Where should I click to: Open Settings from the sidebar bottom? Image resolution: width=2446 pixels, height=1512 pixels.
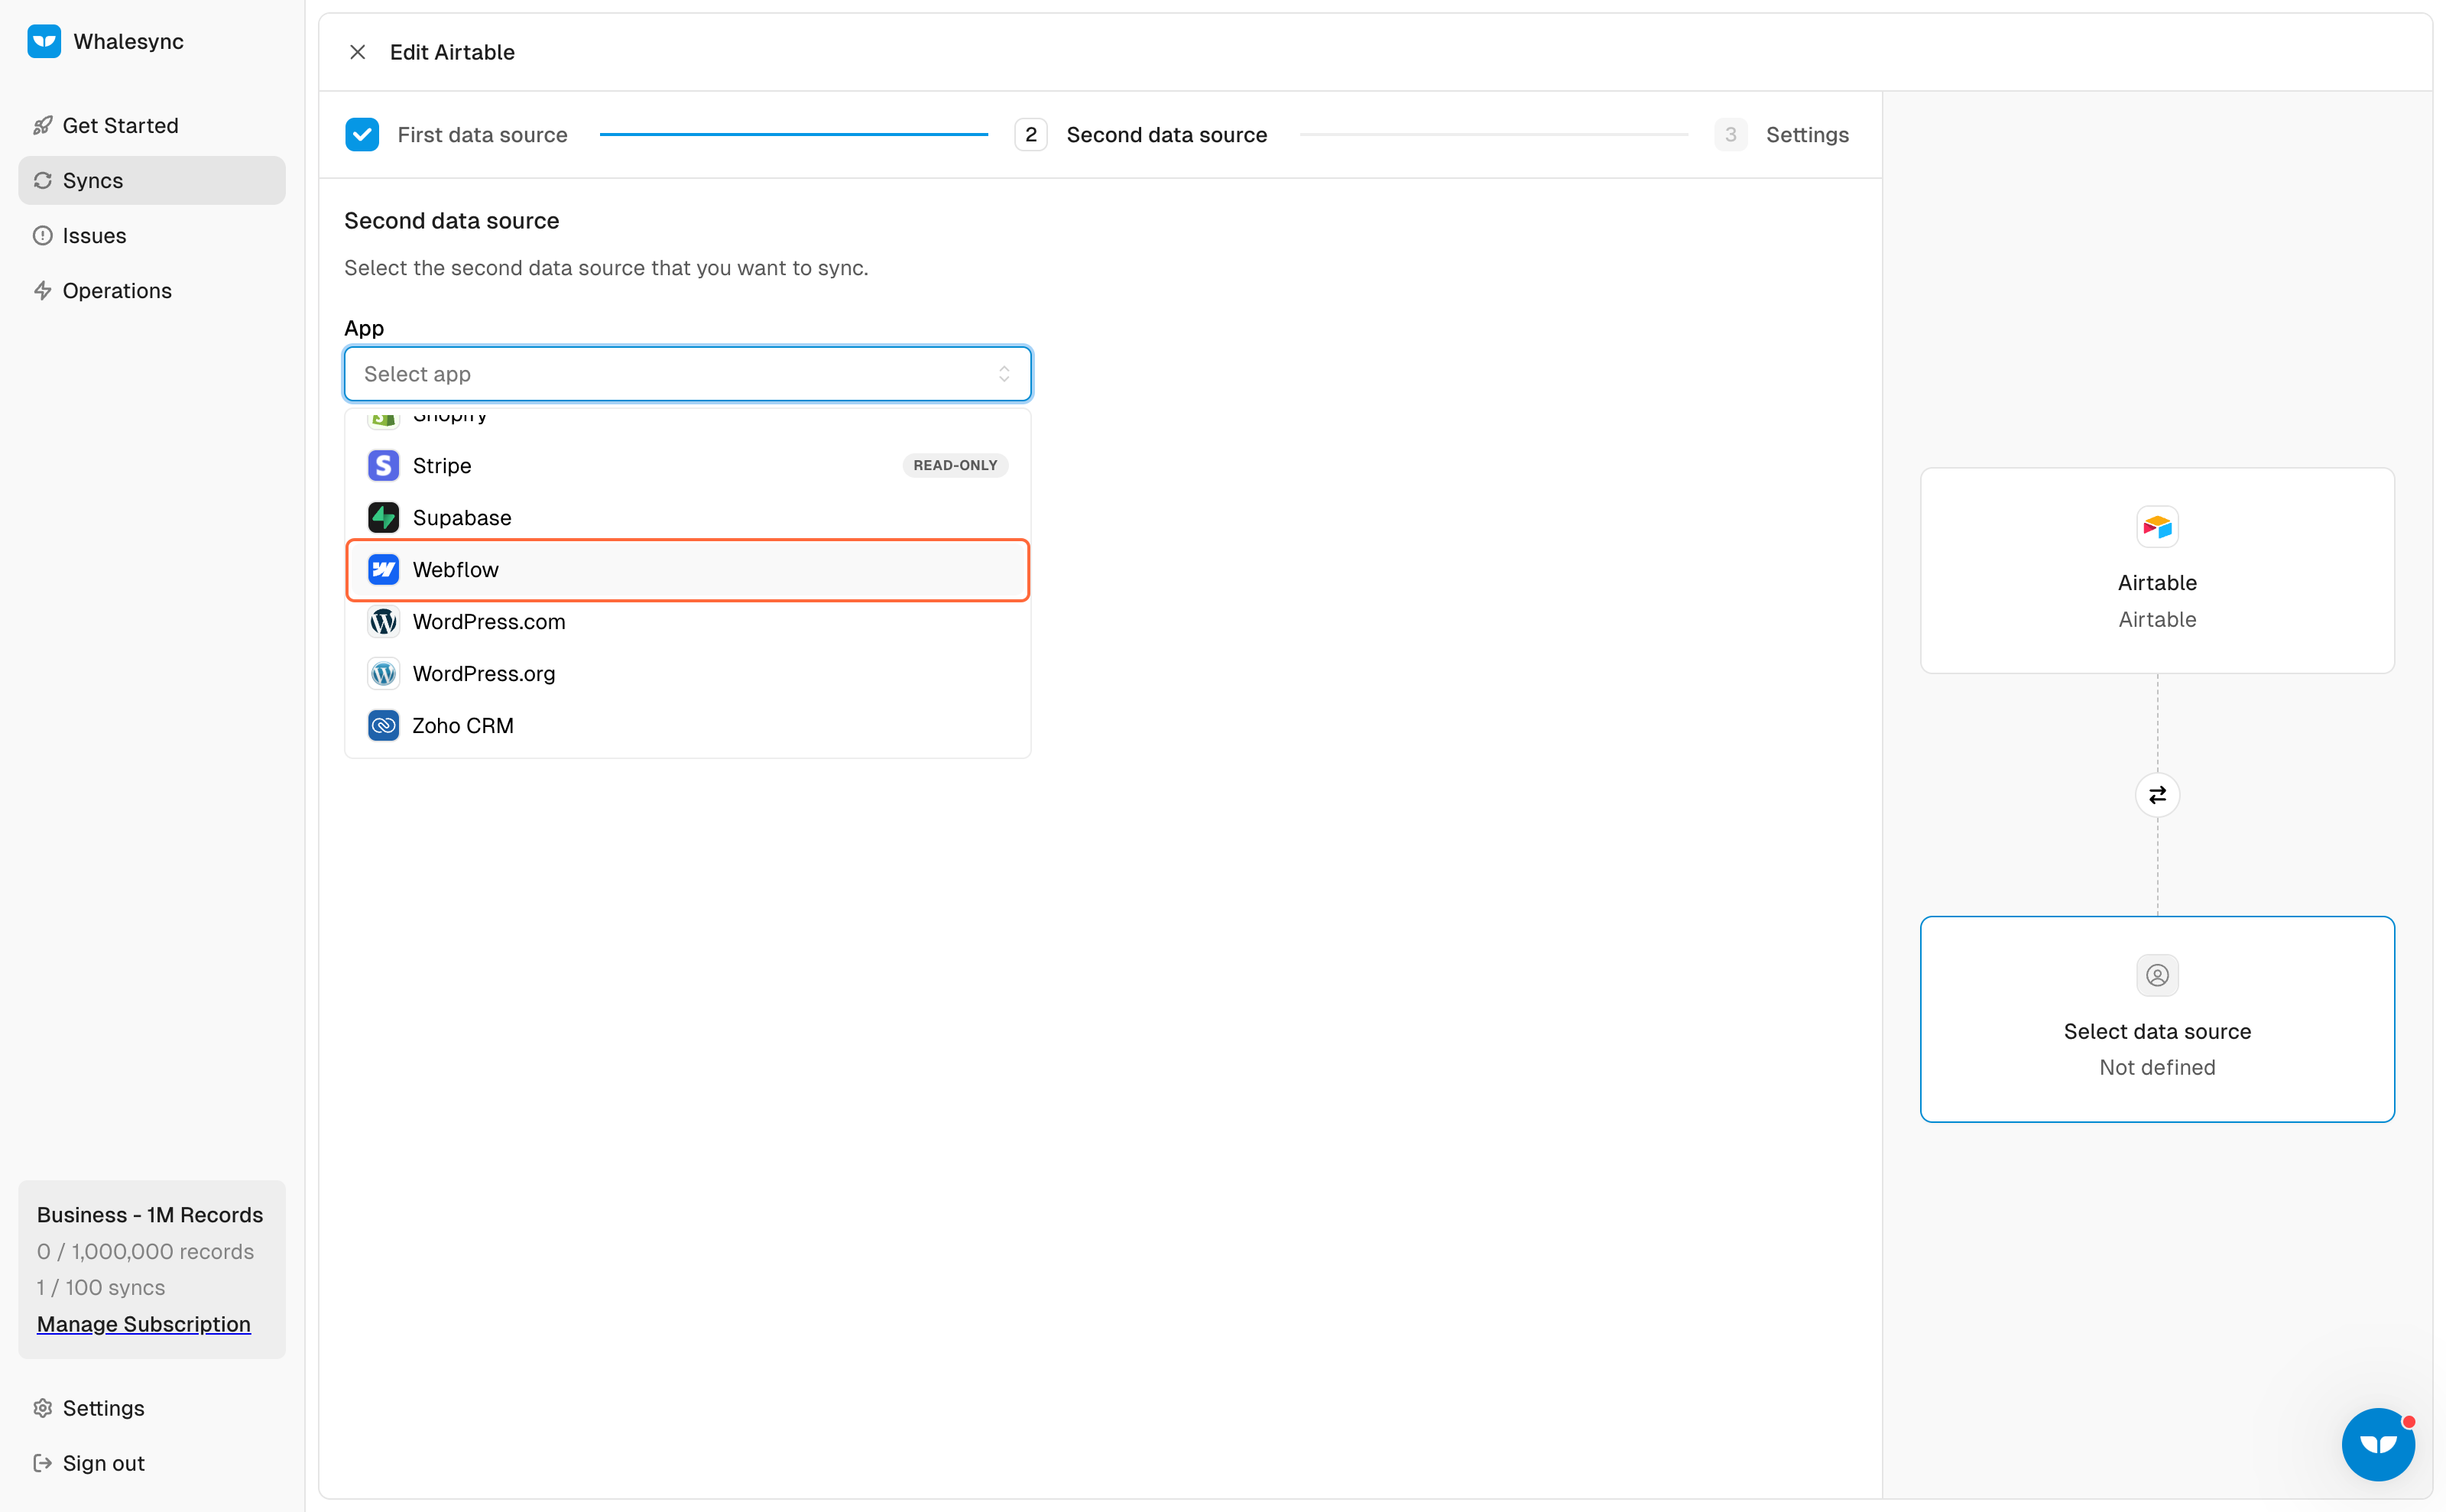(x=152, y=1408)
